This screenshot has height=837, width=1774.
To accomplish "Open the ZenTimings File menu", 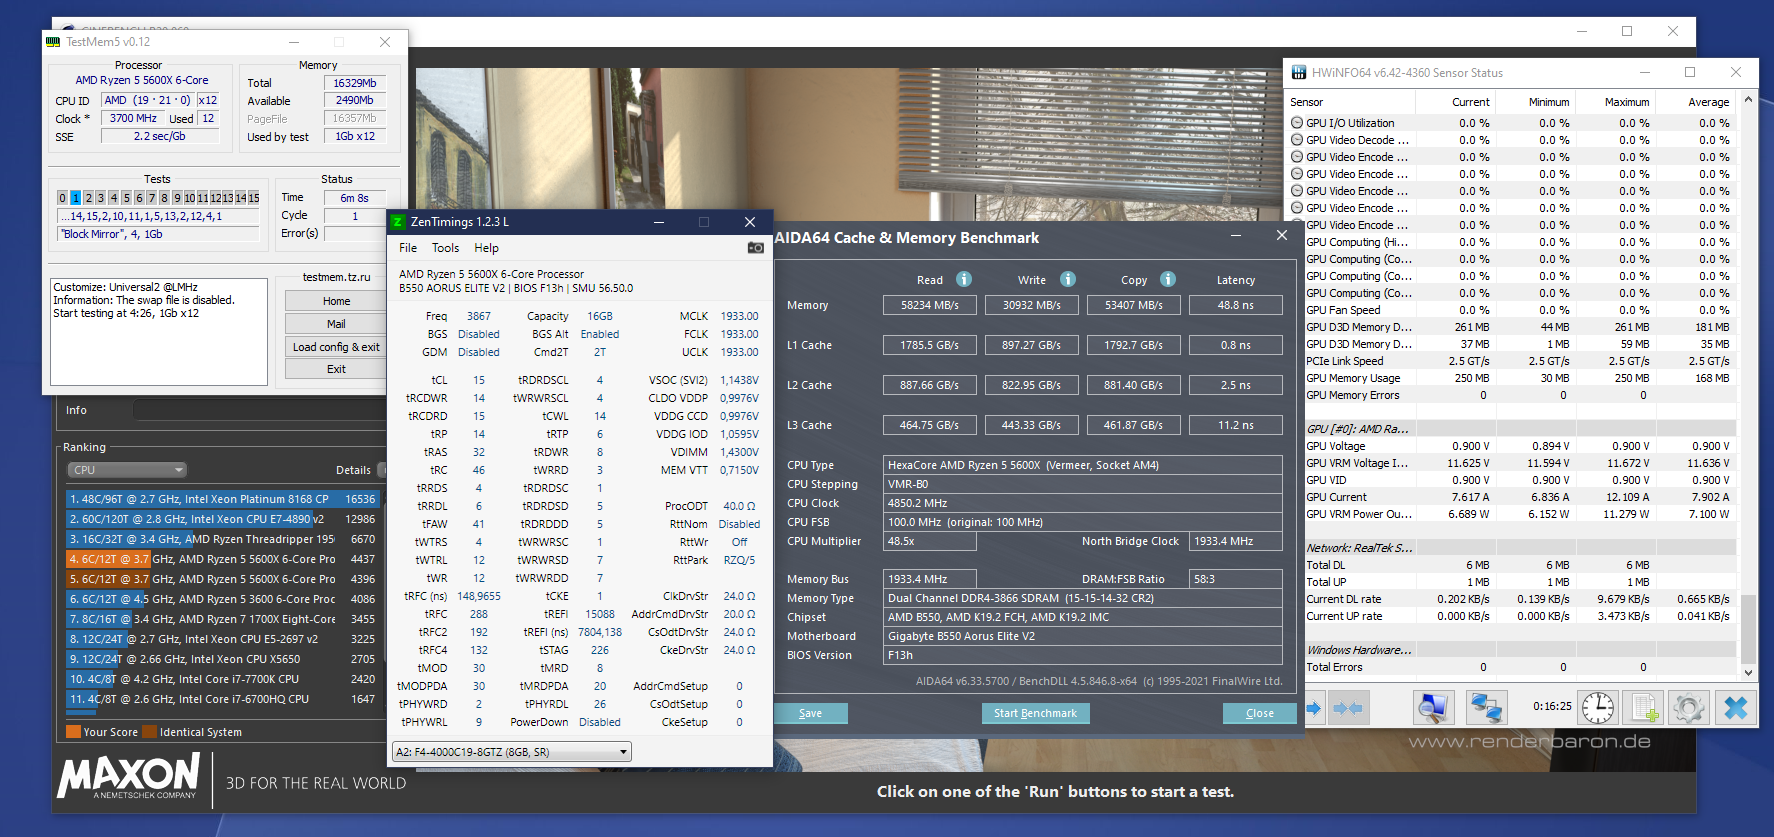I will pos(408,248).
